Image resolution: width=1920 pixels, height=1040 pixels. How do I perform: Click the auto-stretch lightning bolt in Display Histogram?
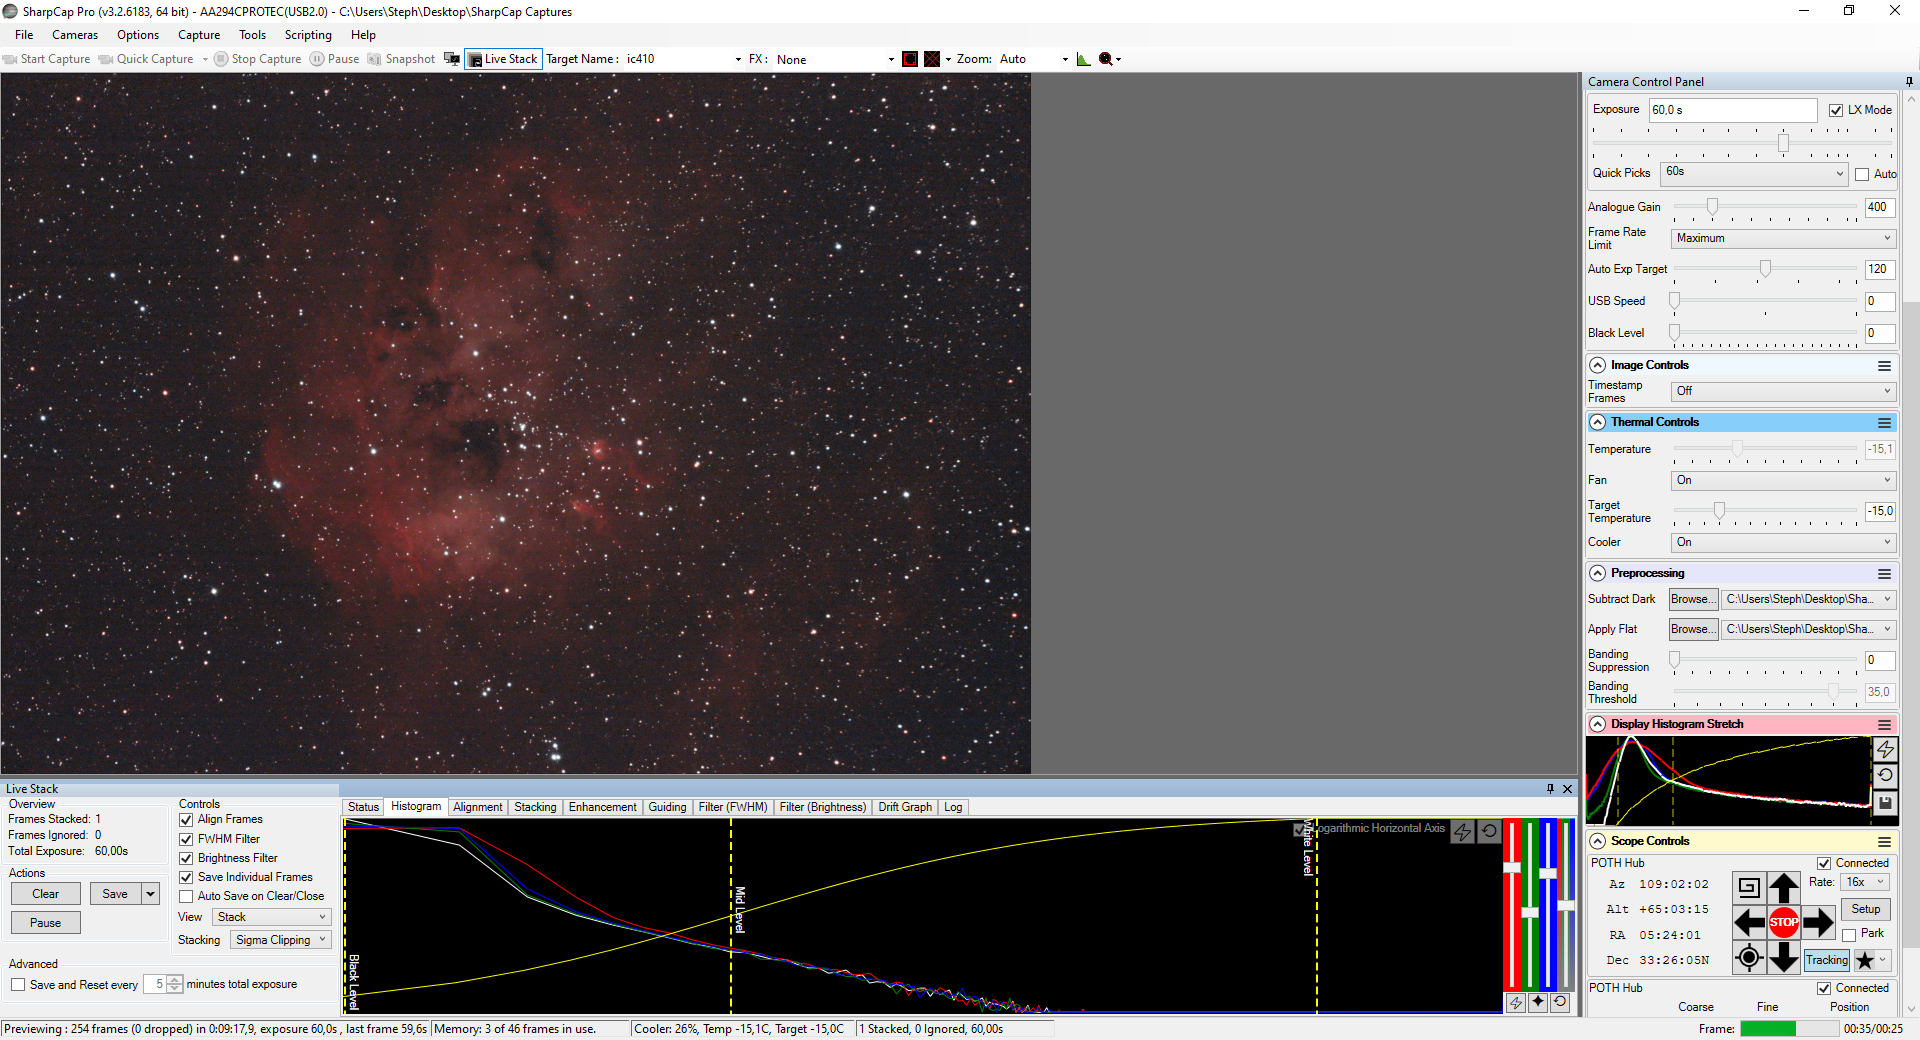point(1885,749)
